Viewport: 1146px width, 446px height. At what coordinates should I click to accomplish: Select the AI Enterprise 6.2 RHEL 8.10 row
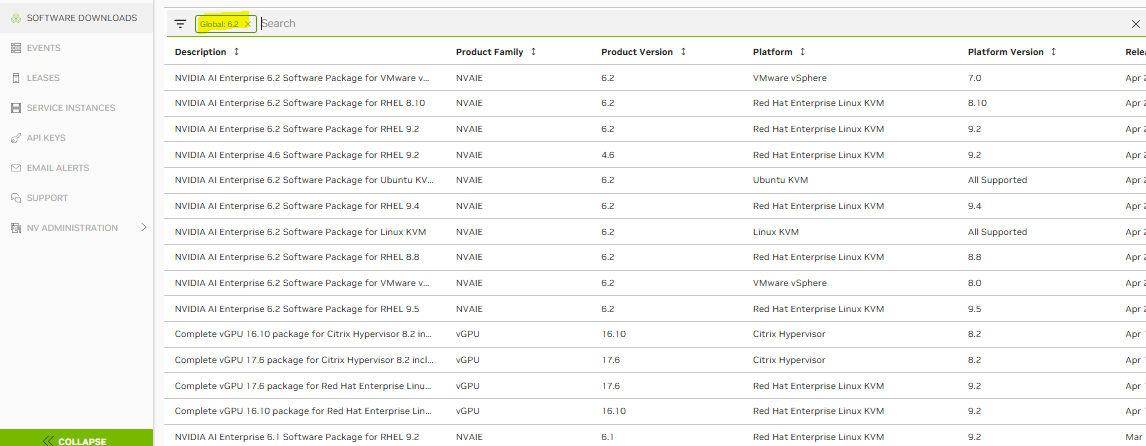pyautogui.click(x=656, y=103)
